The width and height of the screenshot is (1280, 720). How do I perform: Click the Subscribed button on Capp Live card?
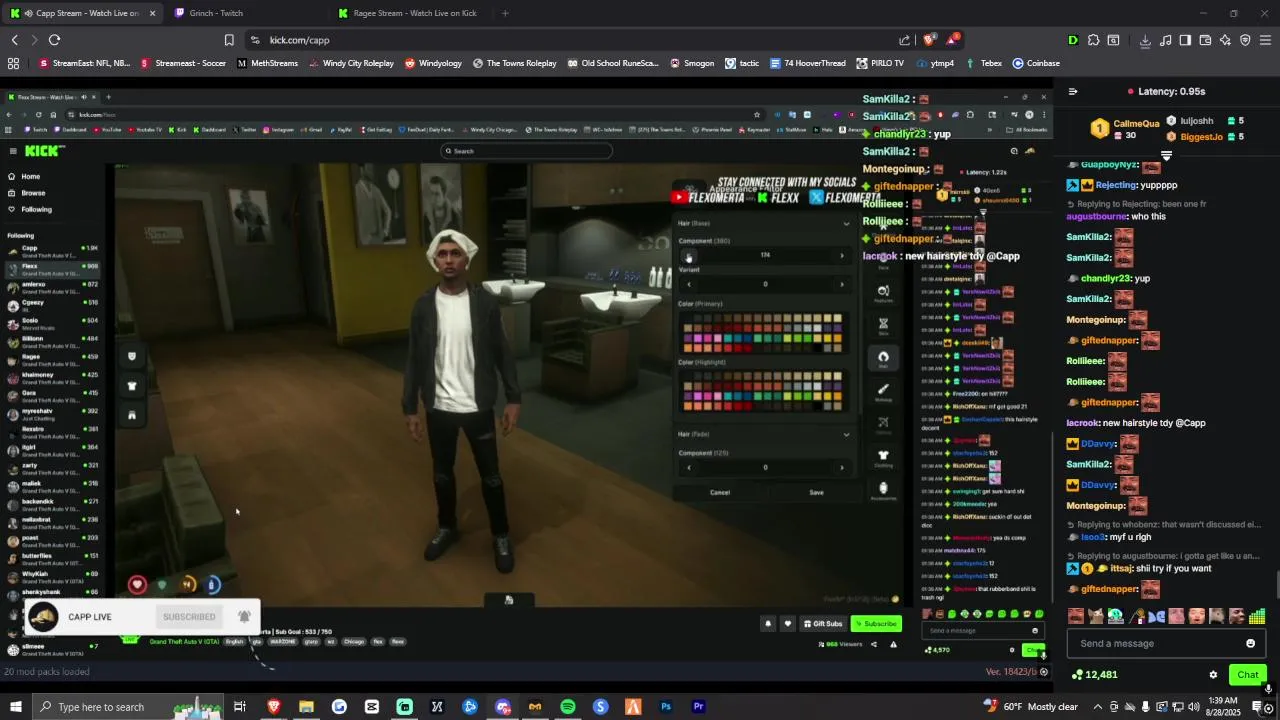click(189, 617)
